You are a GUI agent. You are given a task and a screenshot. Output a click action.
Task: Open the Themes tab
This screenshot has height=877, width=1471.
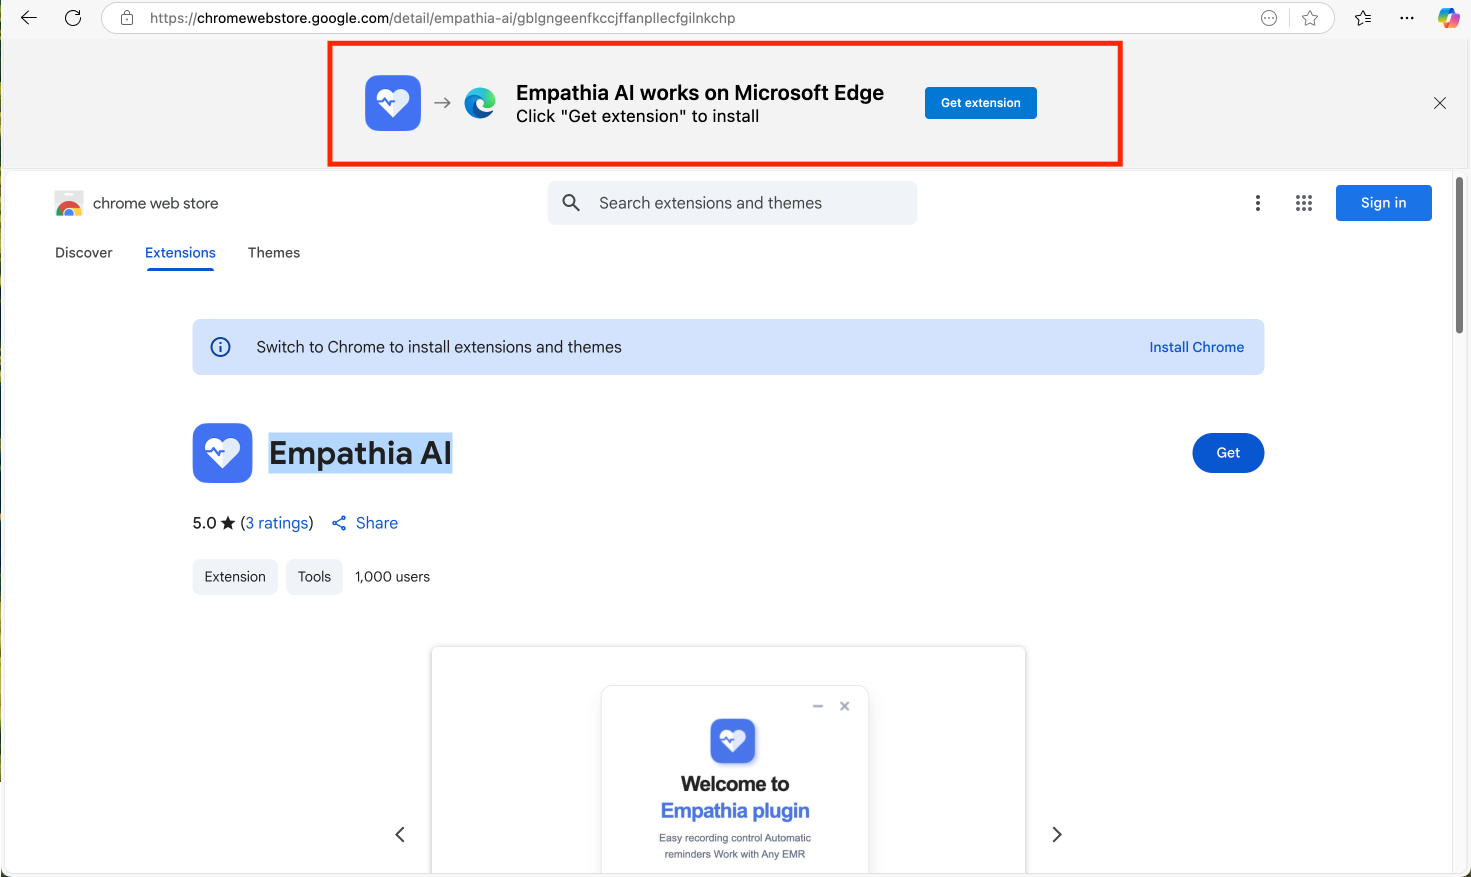coord(274,253)
